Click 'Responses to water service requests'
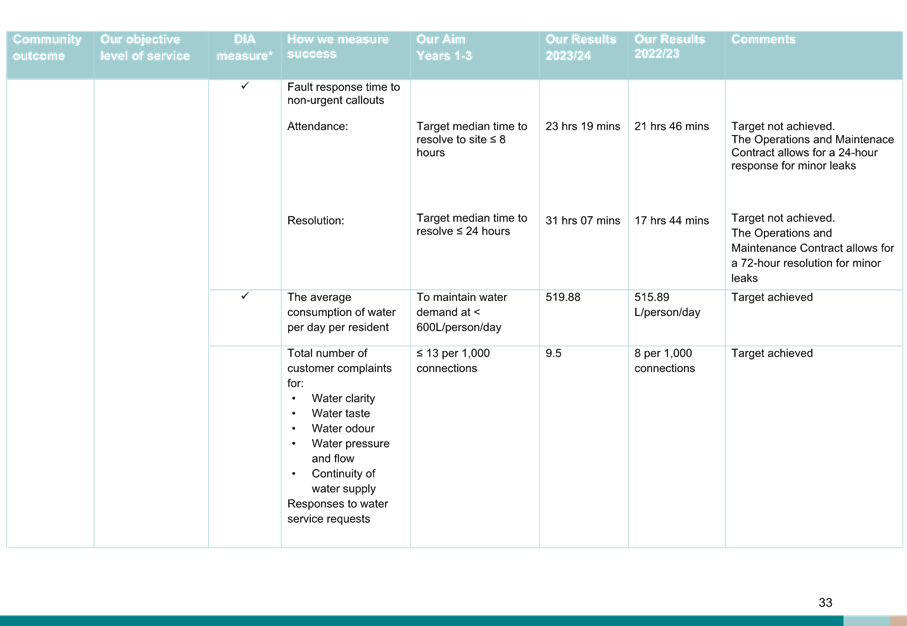Viewport: 907px width, 626px height. point(337,511)
